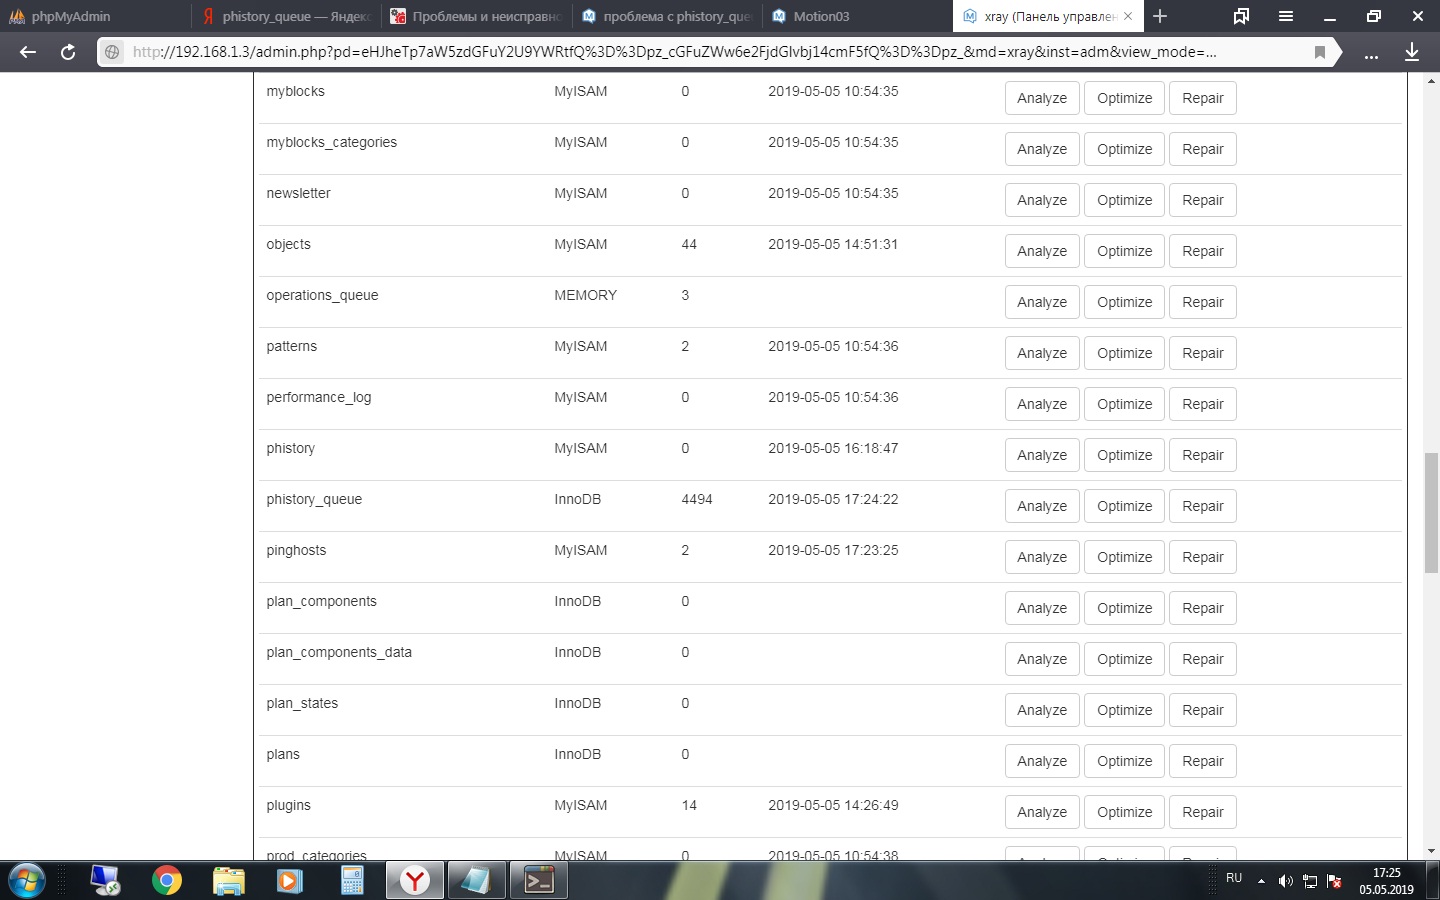Screen dimensions: 1440x900
Task: Switch to the Motion03 tab
Action: [x=858, y=16]
